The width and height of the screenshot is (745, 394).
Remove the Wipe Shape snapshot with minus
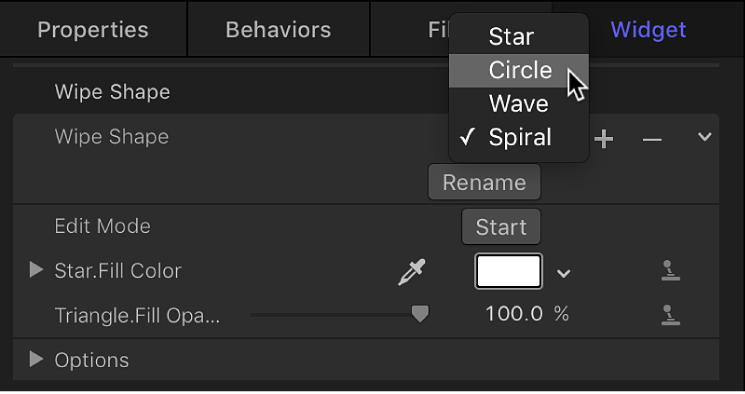[652, 140]
